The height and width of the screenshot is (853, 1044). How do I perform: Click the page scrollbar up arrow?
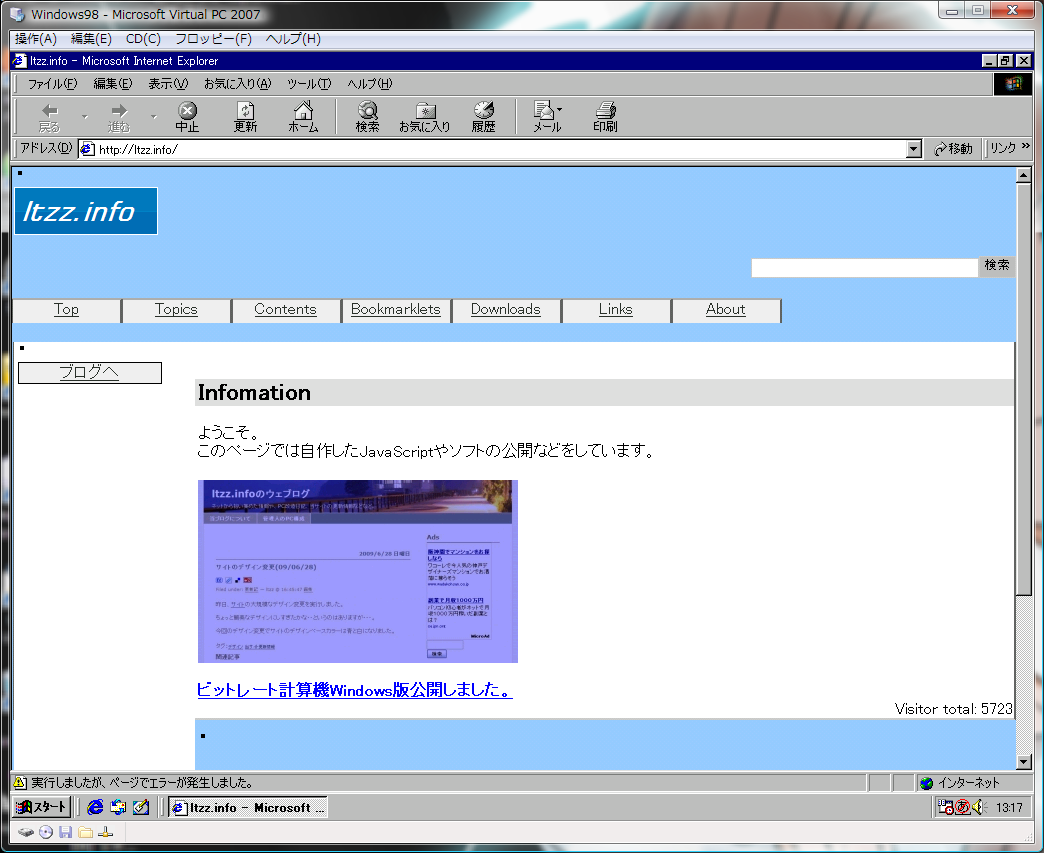(1024, 176)
